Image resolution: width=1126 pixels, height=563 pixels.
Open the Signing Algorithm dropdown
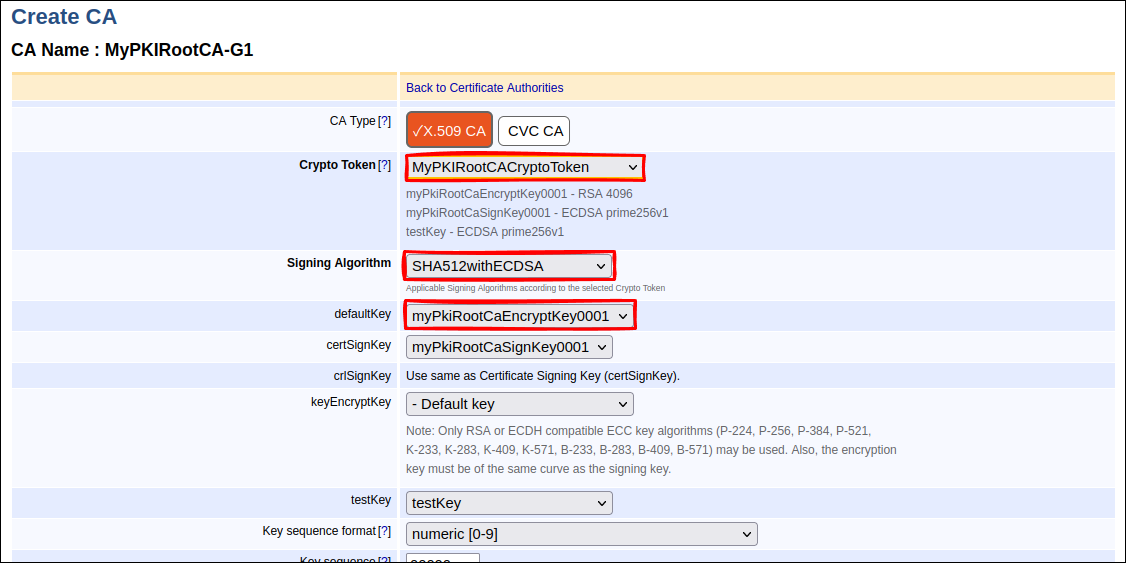pos(509,266)
